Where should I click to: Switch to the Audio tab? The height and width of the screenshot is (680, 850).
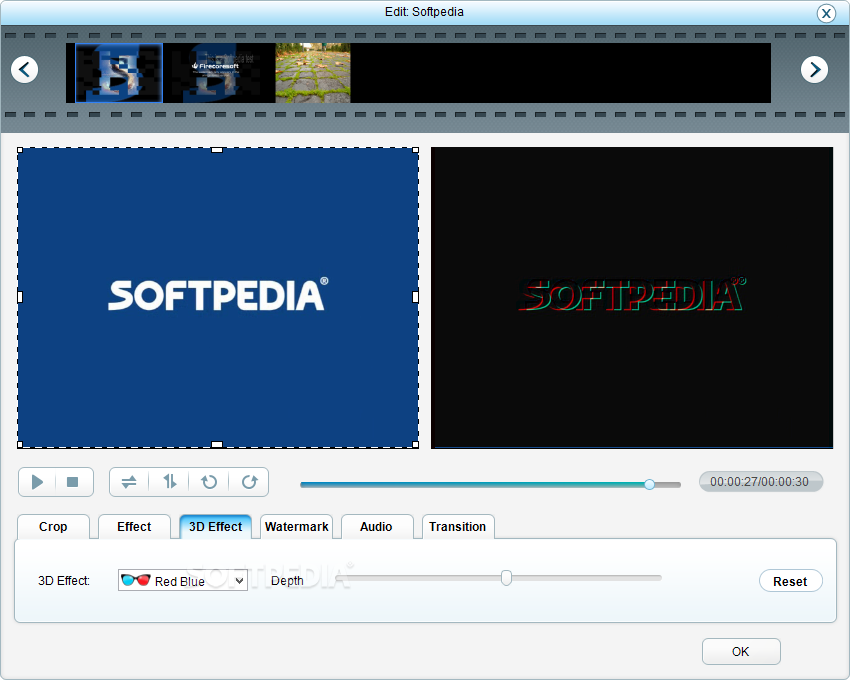click(x=376, y=527)
